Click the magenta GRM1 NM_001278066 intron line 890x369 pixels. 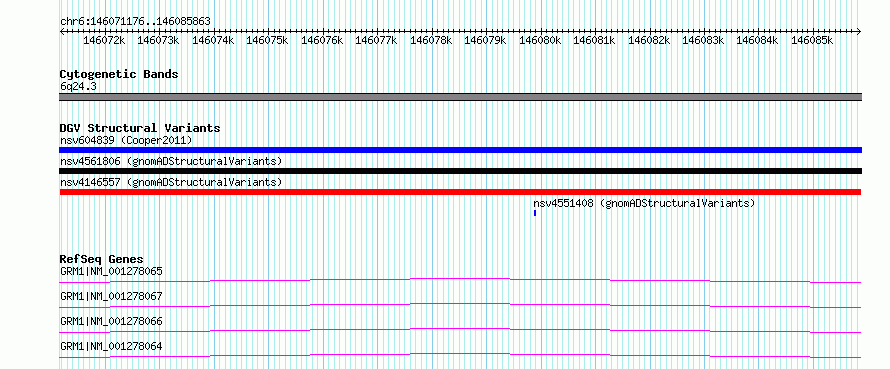460,330
